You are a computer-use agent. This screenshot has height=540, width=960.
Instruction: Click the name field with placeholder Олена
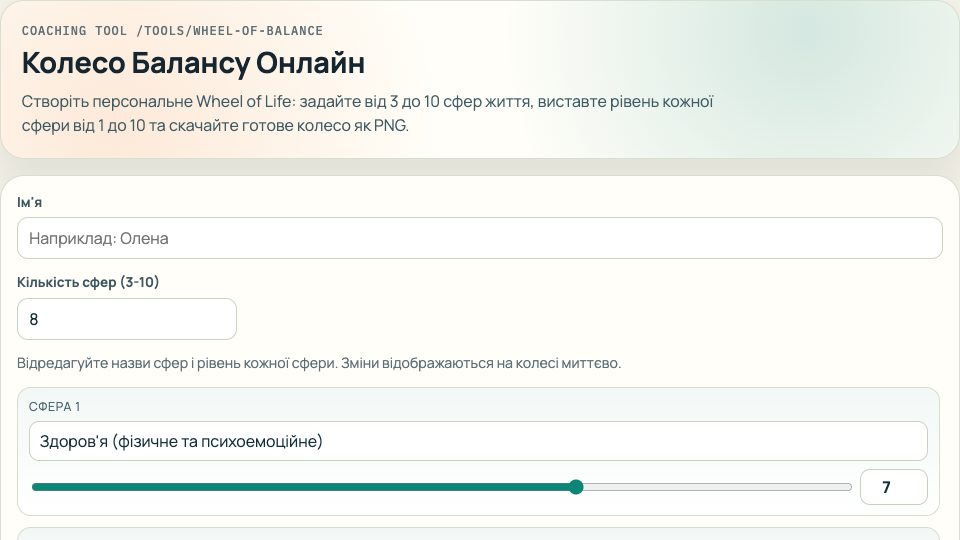click(x=480, y=238)
